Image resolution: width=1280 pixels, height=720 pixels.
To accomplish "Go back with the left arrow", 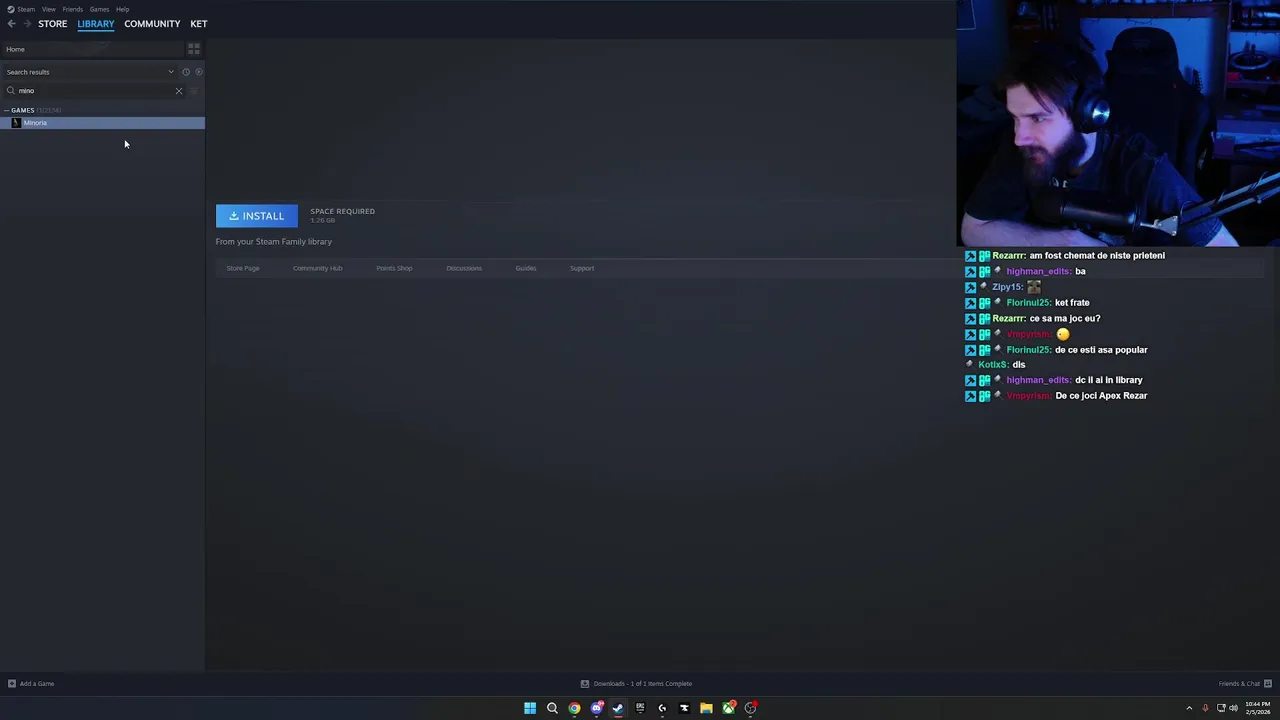I will [x=11, y=24].
